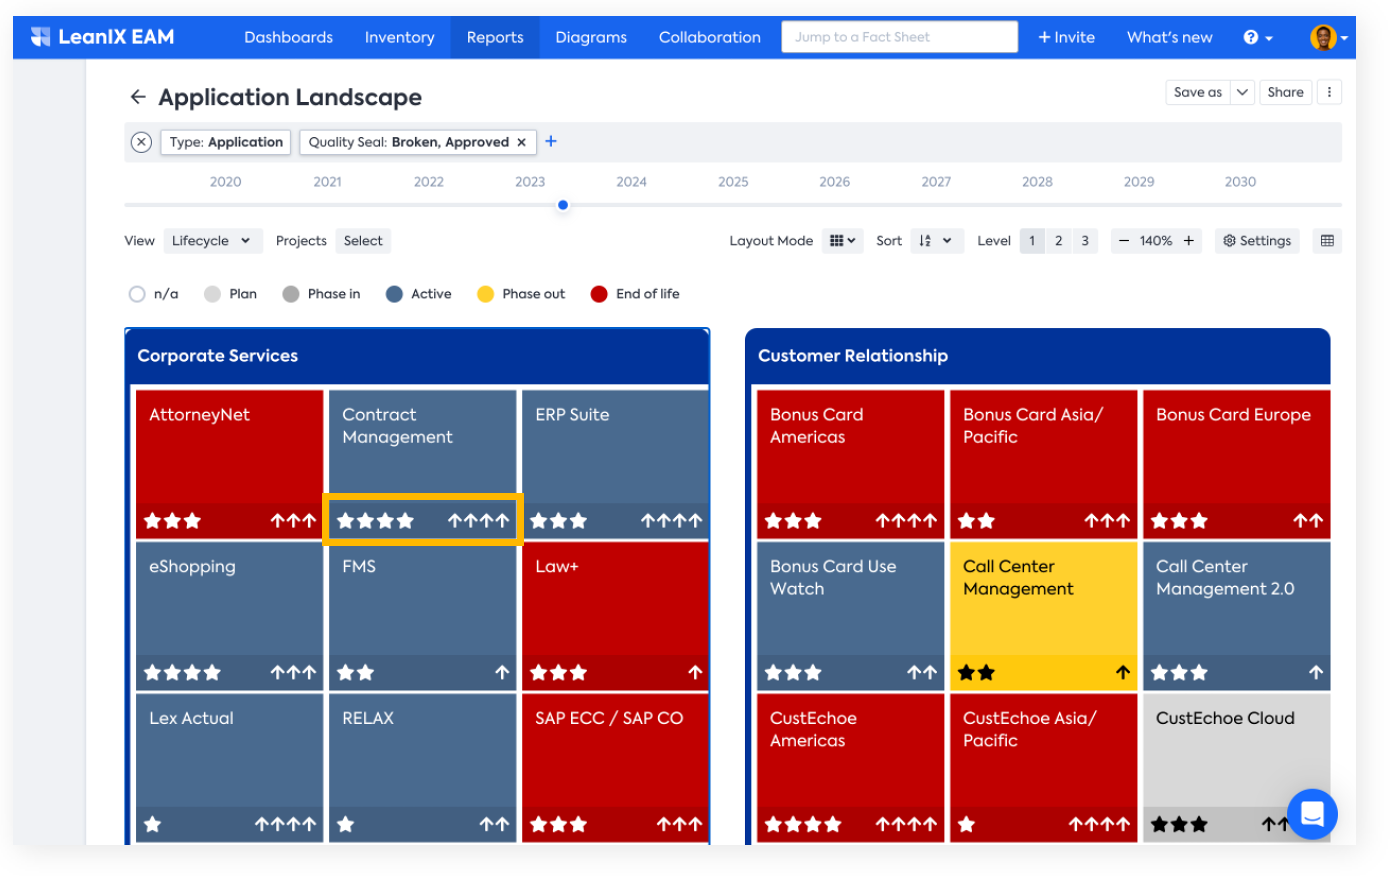Open the Inventory menu
Screen dimensions: 1392x876
pyautogui.click(x=399, y=37)
